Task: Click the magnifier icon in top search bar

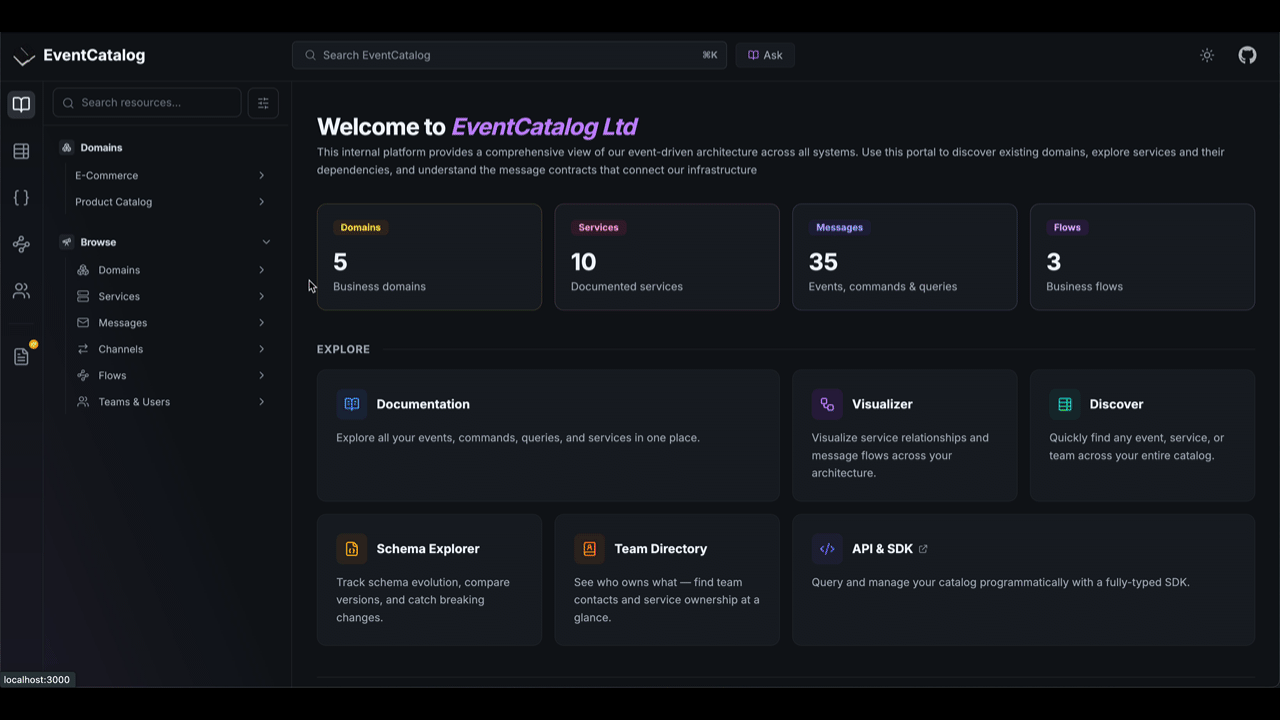Action: (x=310, y=55)
